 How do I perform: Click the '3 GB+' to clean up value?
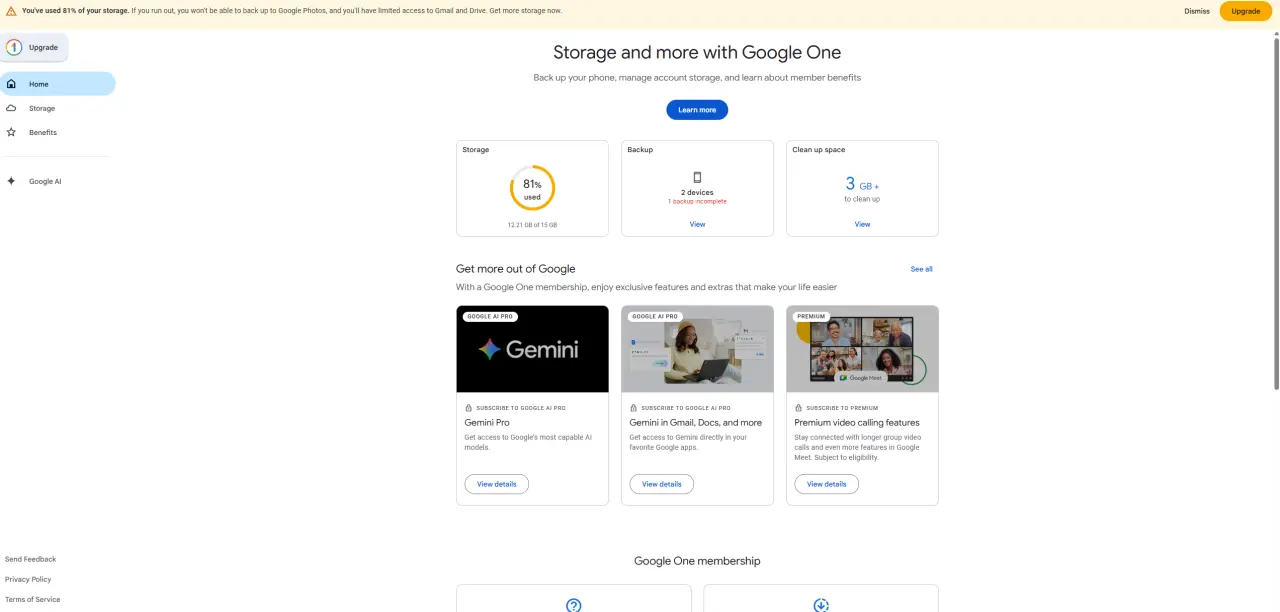click(862, 184)
